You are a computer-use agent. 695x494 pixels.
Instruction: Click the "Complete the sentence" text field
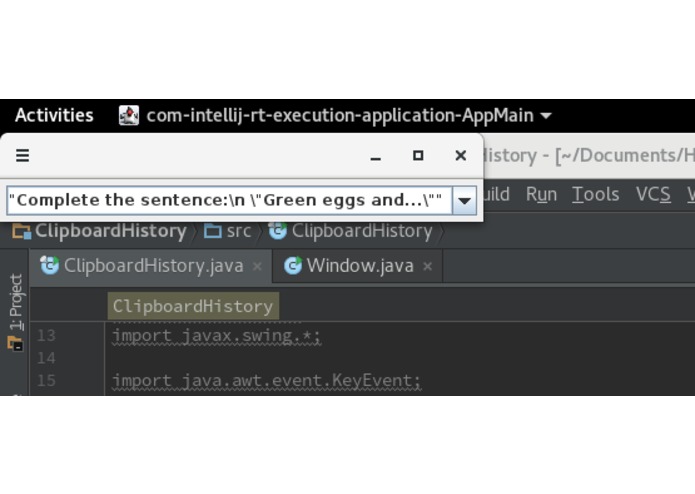click(x=229, y=201)
